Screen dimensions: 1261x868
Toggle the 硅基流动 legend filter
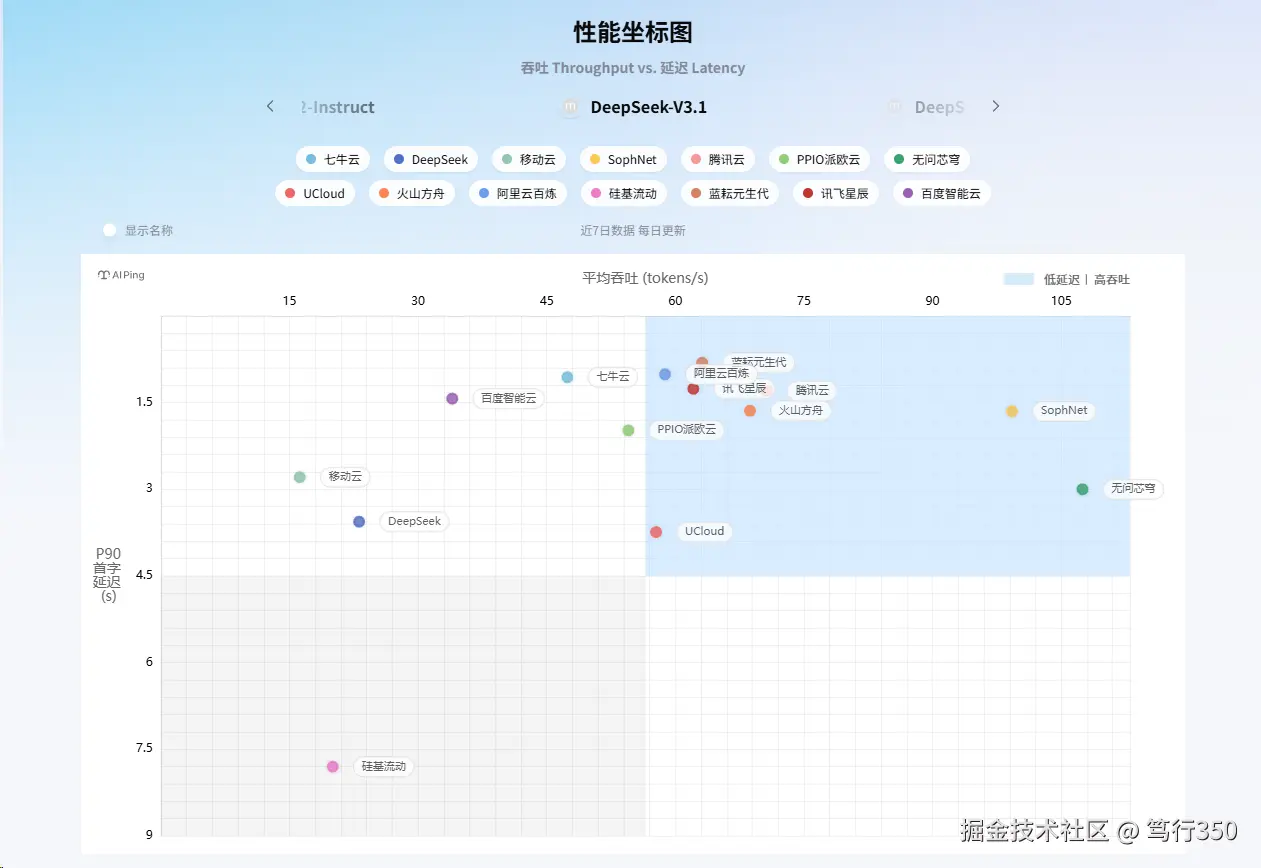(x=624, y=193)
